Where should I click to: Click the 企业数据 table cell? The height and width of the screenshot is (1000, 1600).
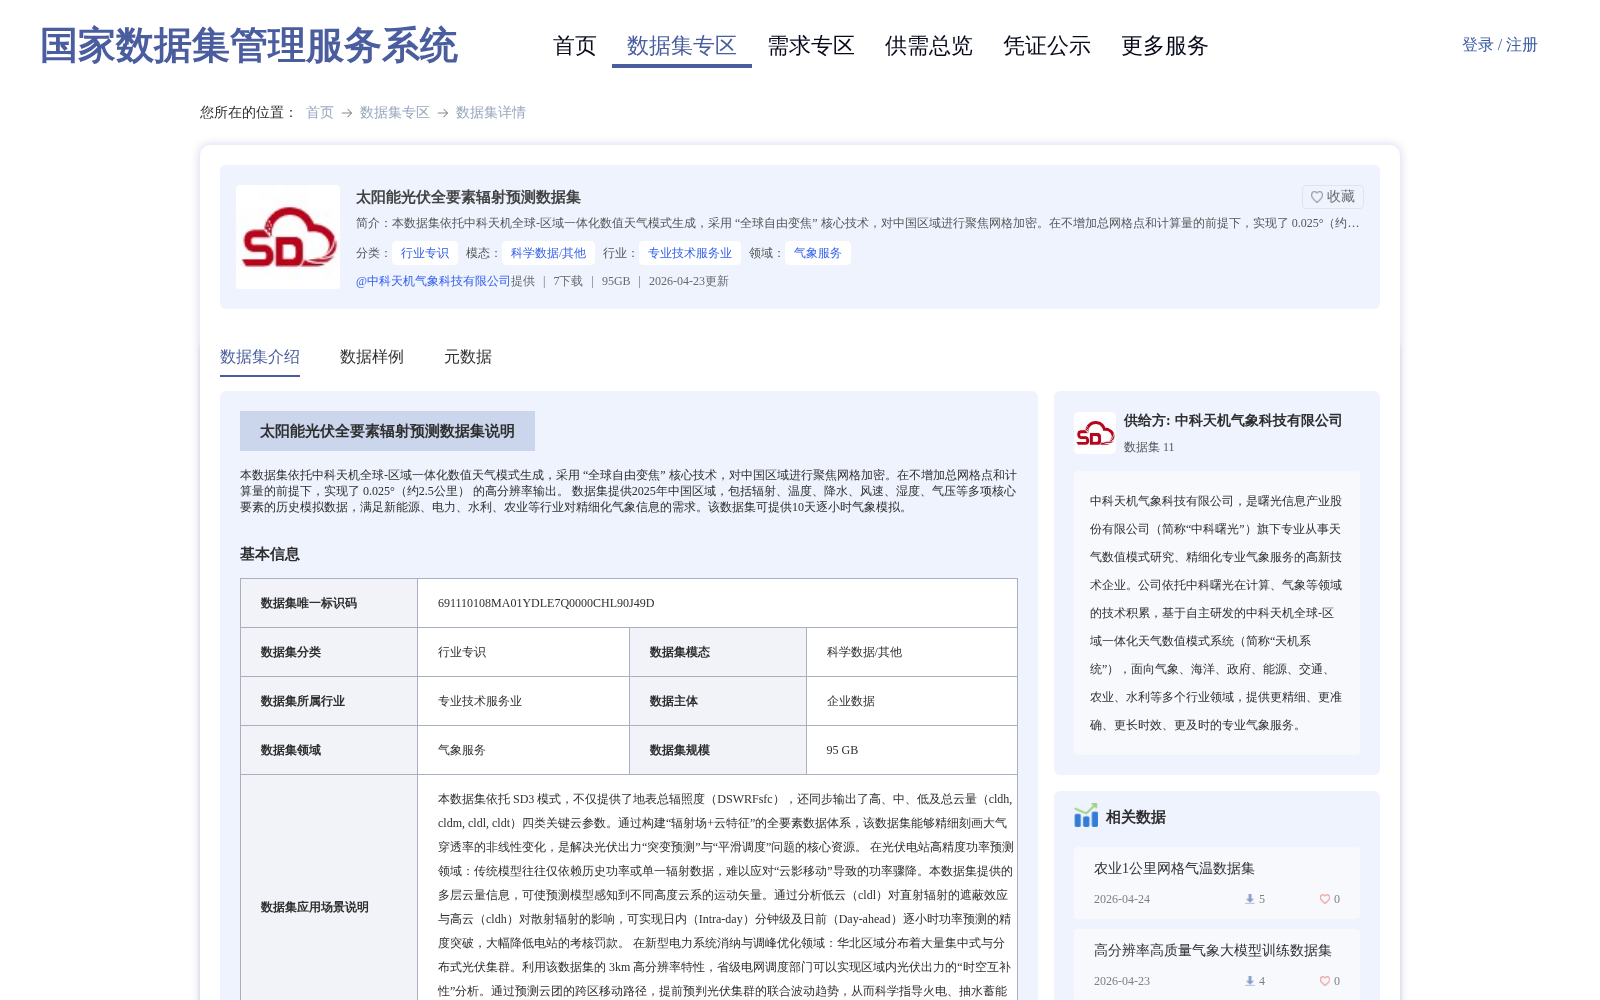pos(851,701)
